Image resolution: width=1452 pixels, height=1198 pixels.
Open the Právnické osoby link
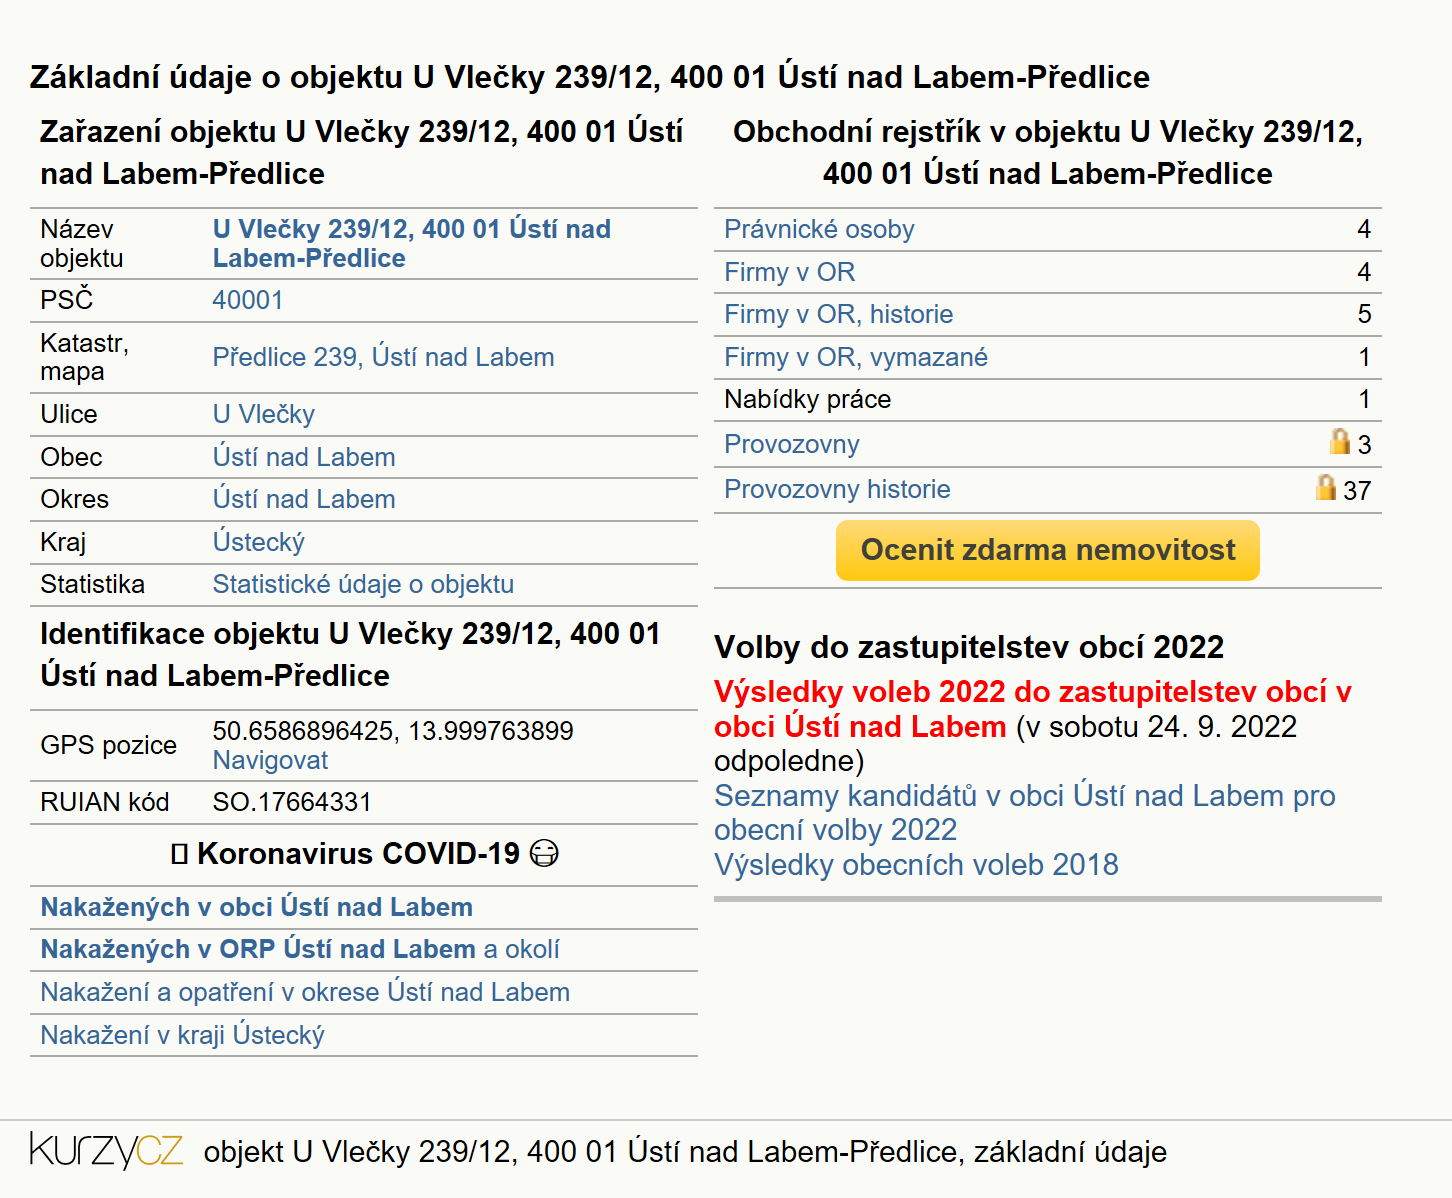click(x=819, y=229)
